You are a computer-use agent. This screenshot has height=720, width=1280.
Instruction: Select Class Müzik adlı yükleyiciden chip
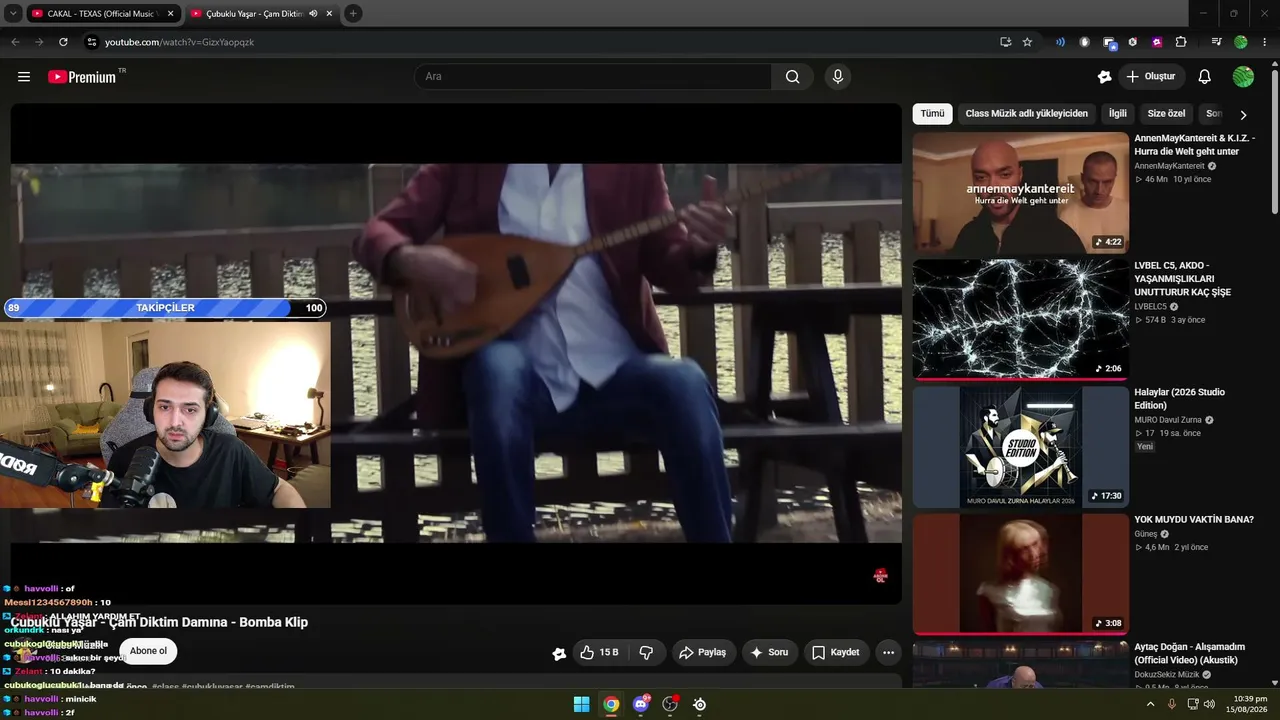click(1026, 114)
